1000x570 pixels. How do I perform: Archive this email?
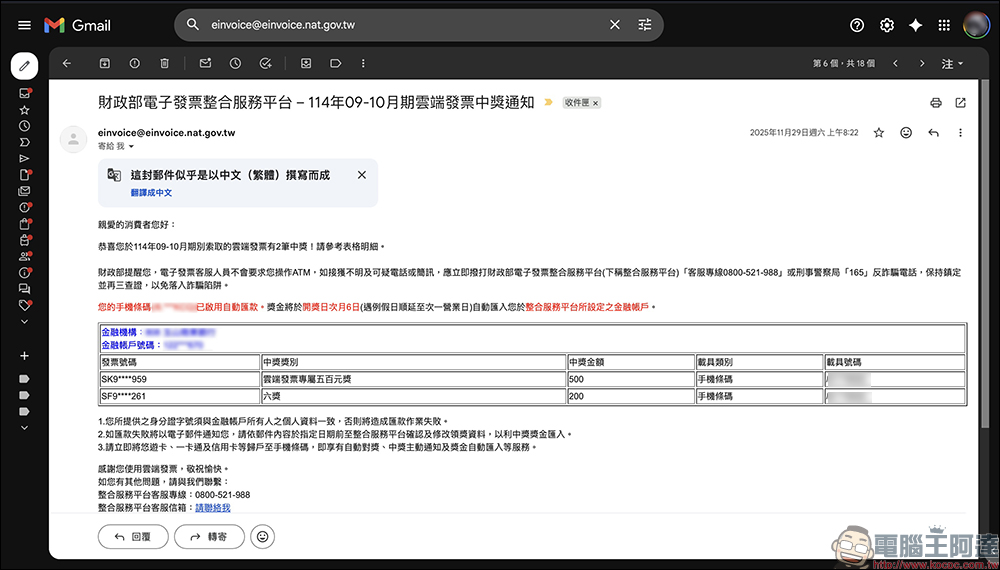point(105,63)
